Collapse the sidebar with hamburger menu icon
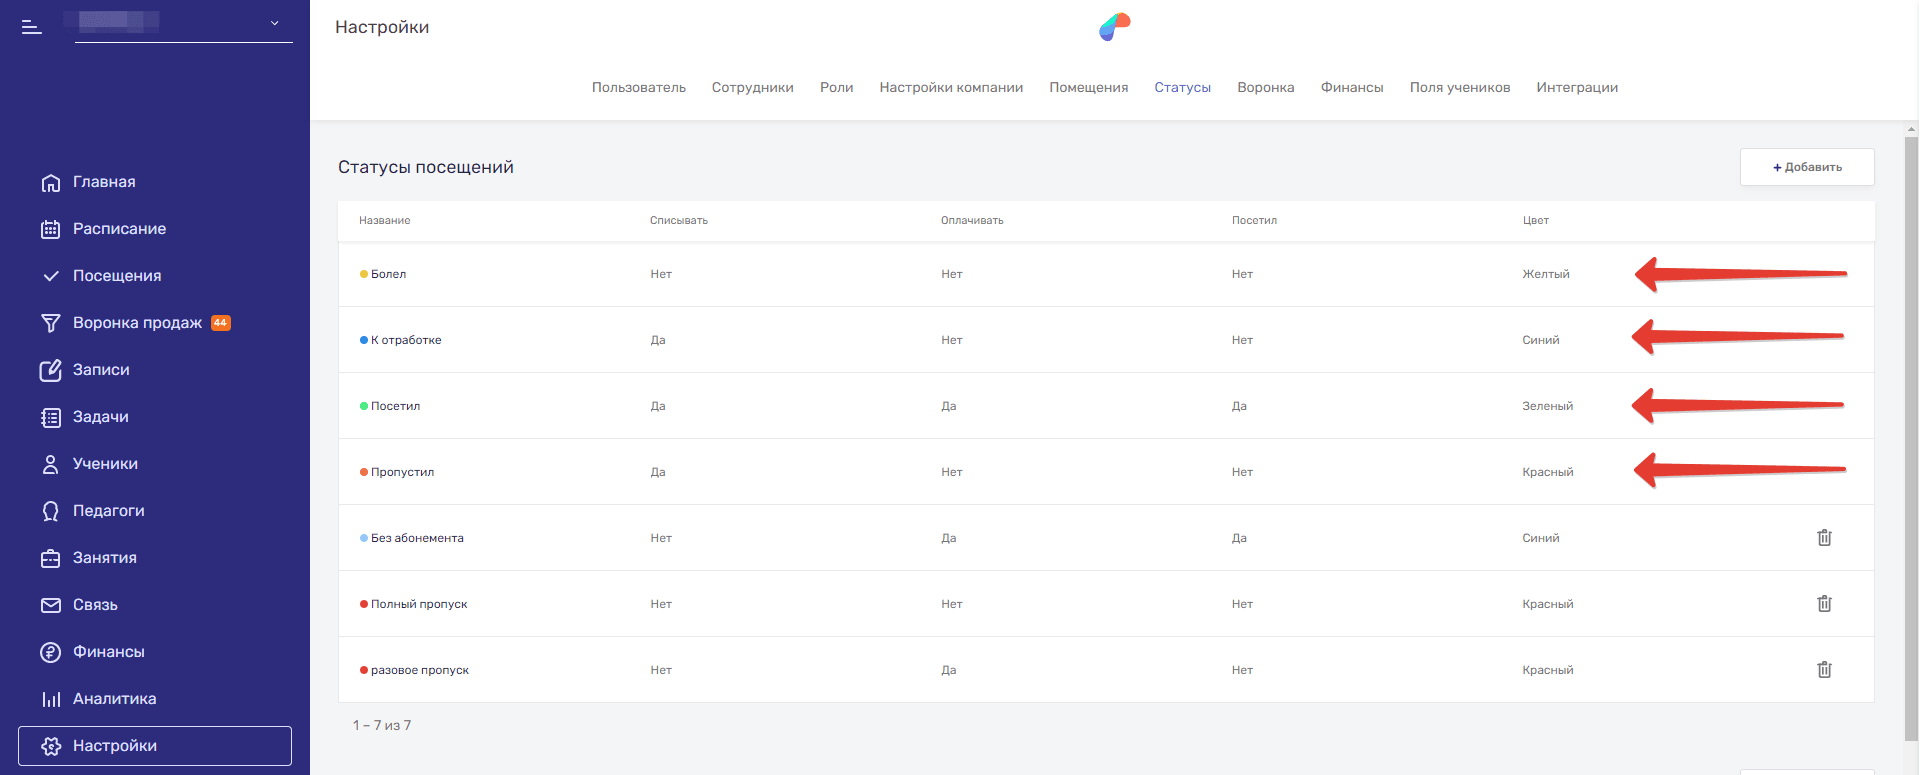Image resolution: width=1929 pixels, height=775 pixels. [x=32, y=27]
